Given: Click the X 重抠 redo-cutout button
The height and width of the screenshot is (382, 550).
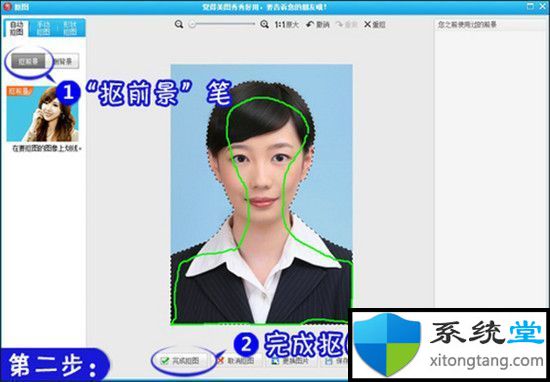Looking at the screenshot, I should (x=375, y=24).
